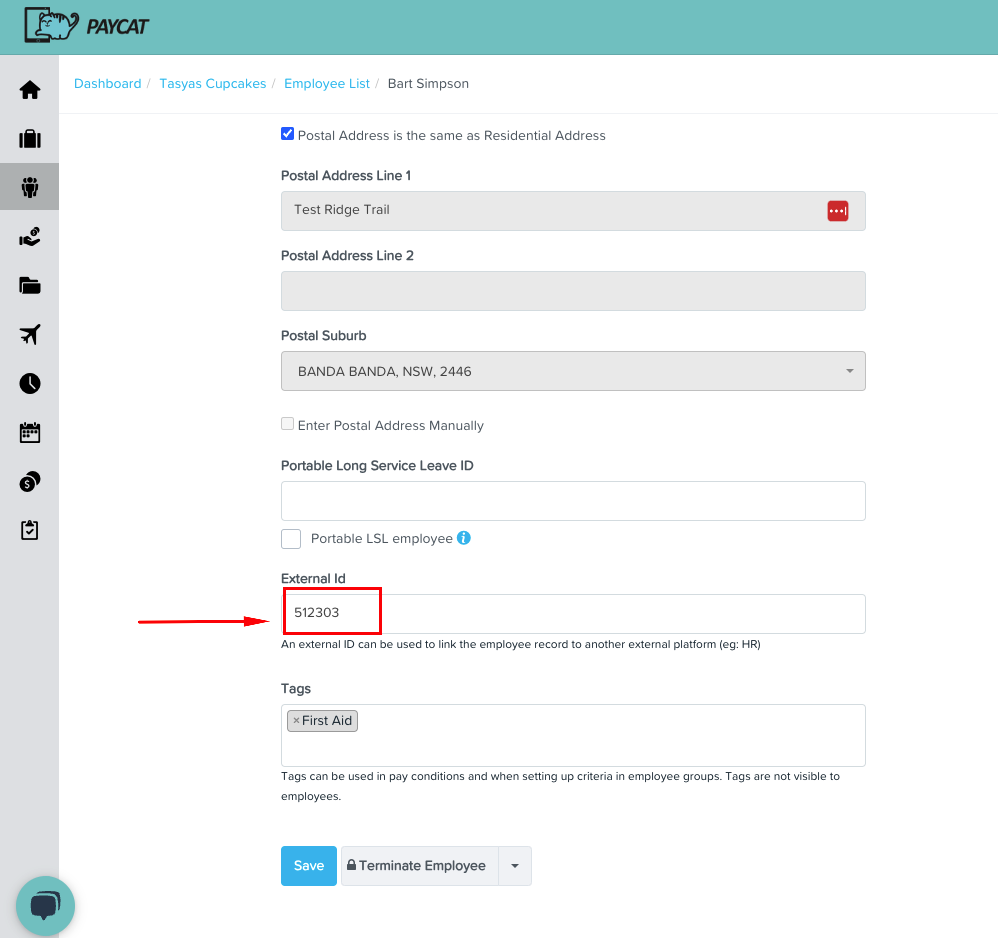Open the clock timesheets icon
This screenshot has height=938, width=998.
30,383
